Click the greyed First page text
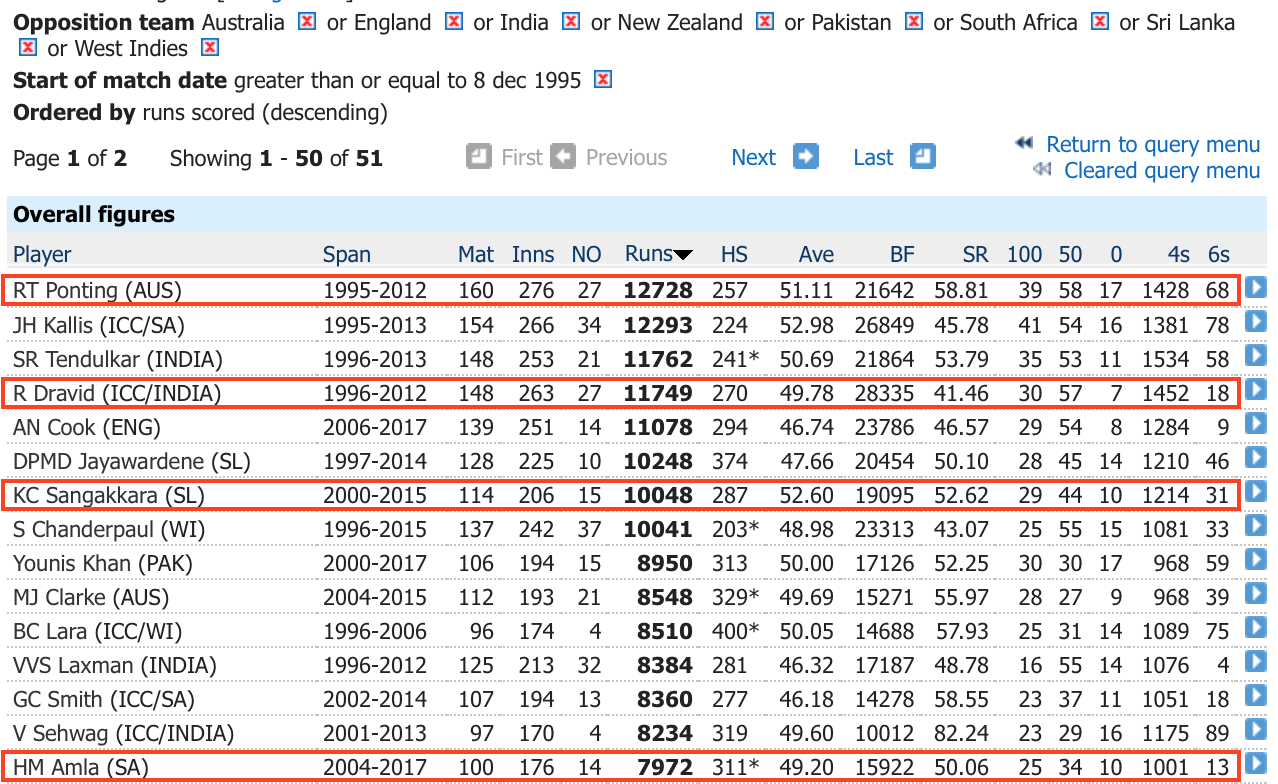This screenshot has width=1278, height=784. (522, 157)
